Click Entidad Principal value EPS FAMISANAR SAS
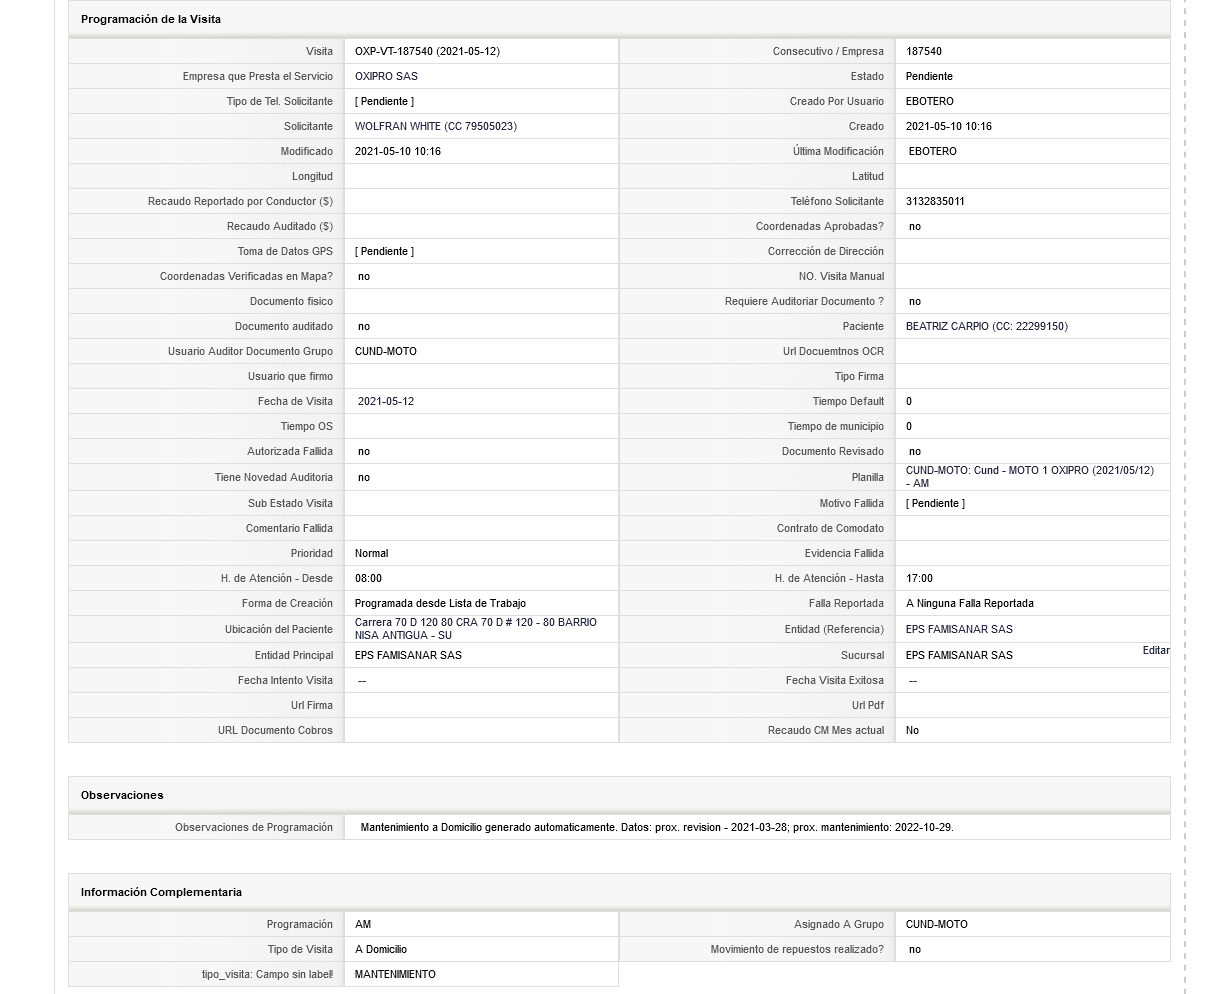 click(408, 655)
